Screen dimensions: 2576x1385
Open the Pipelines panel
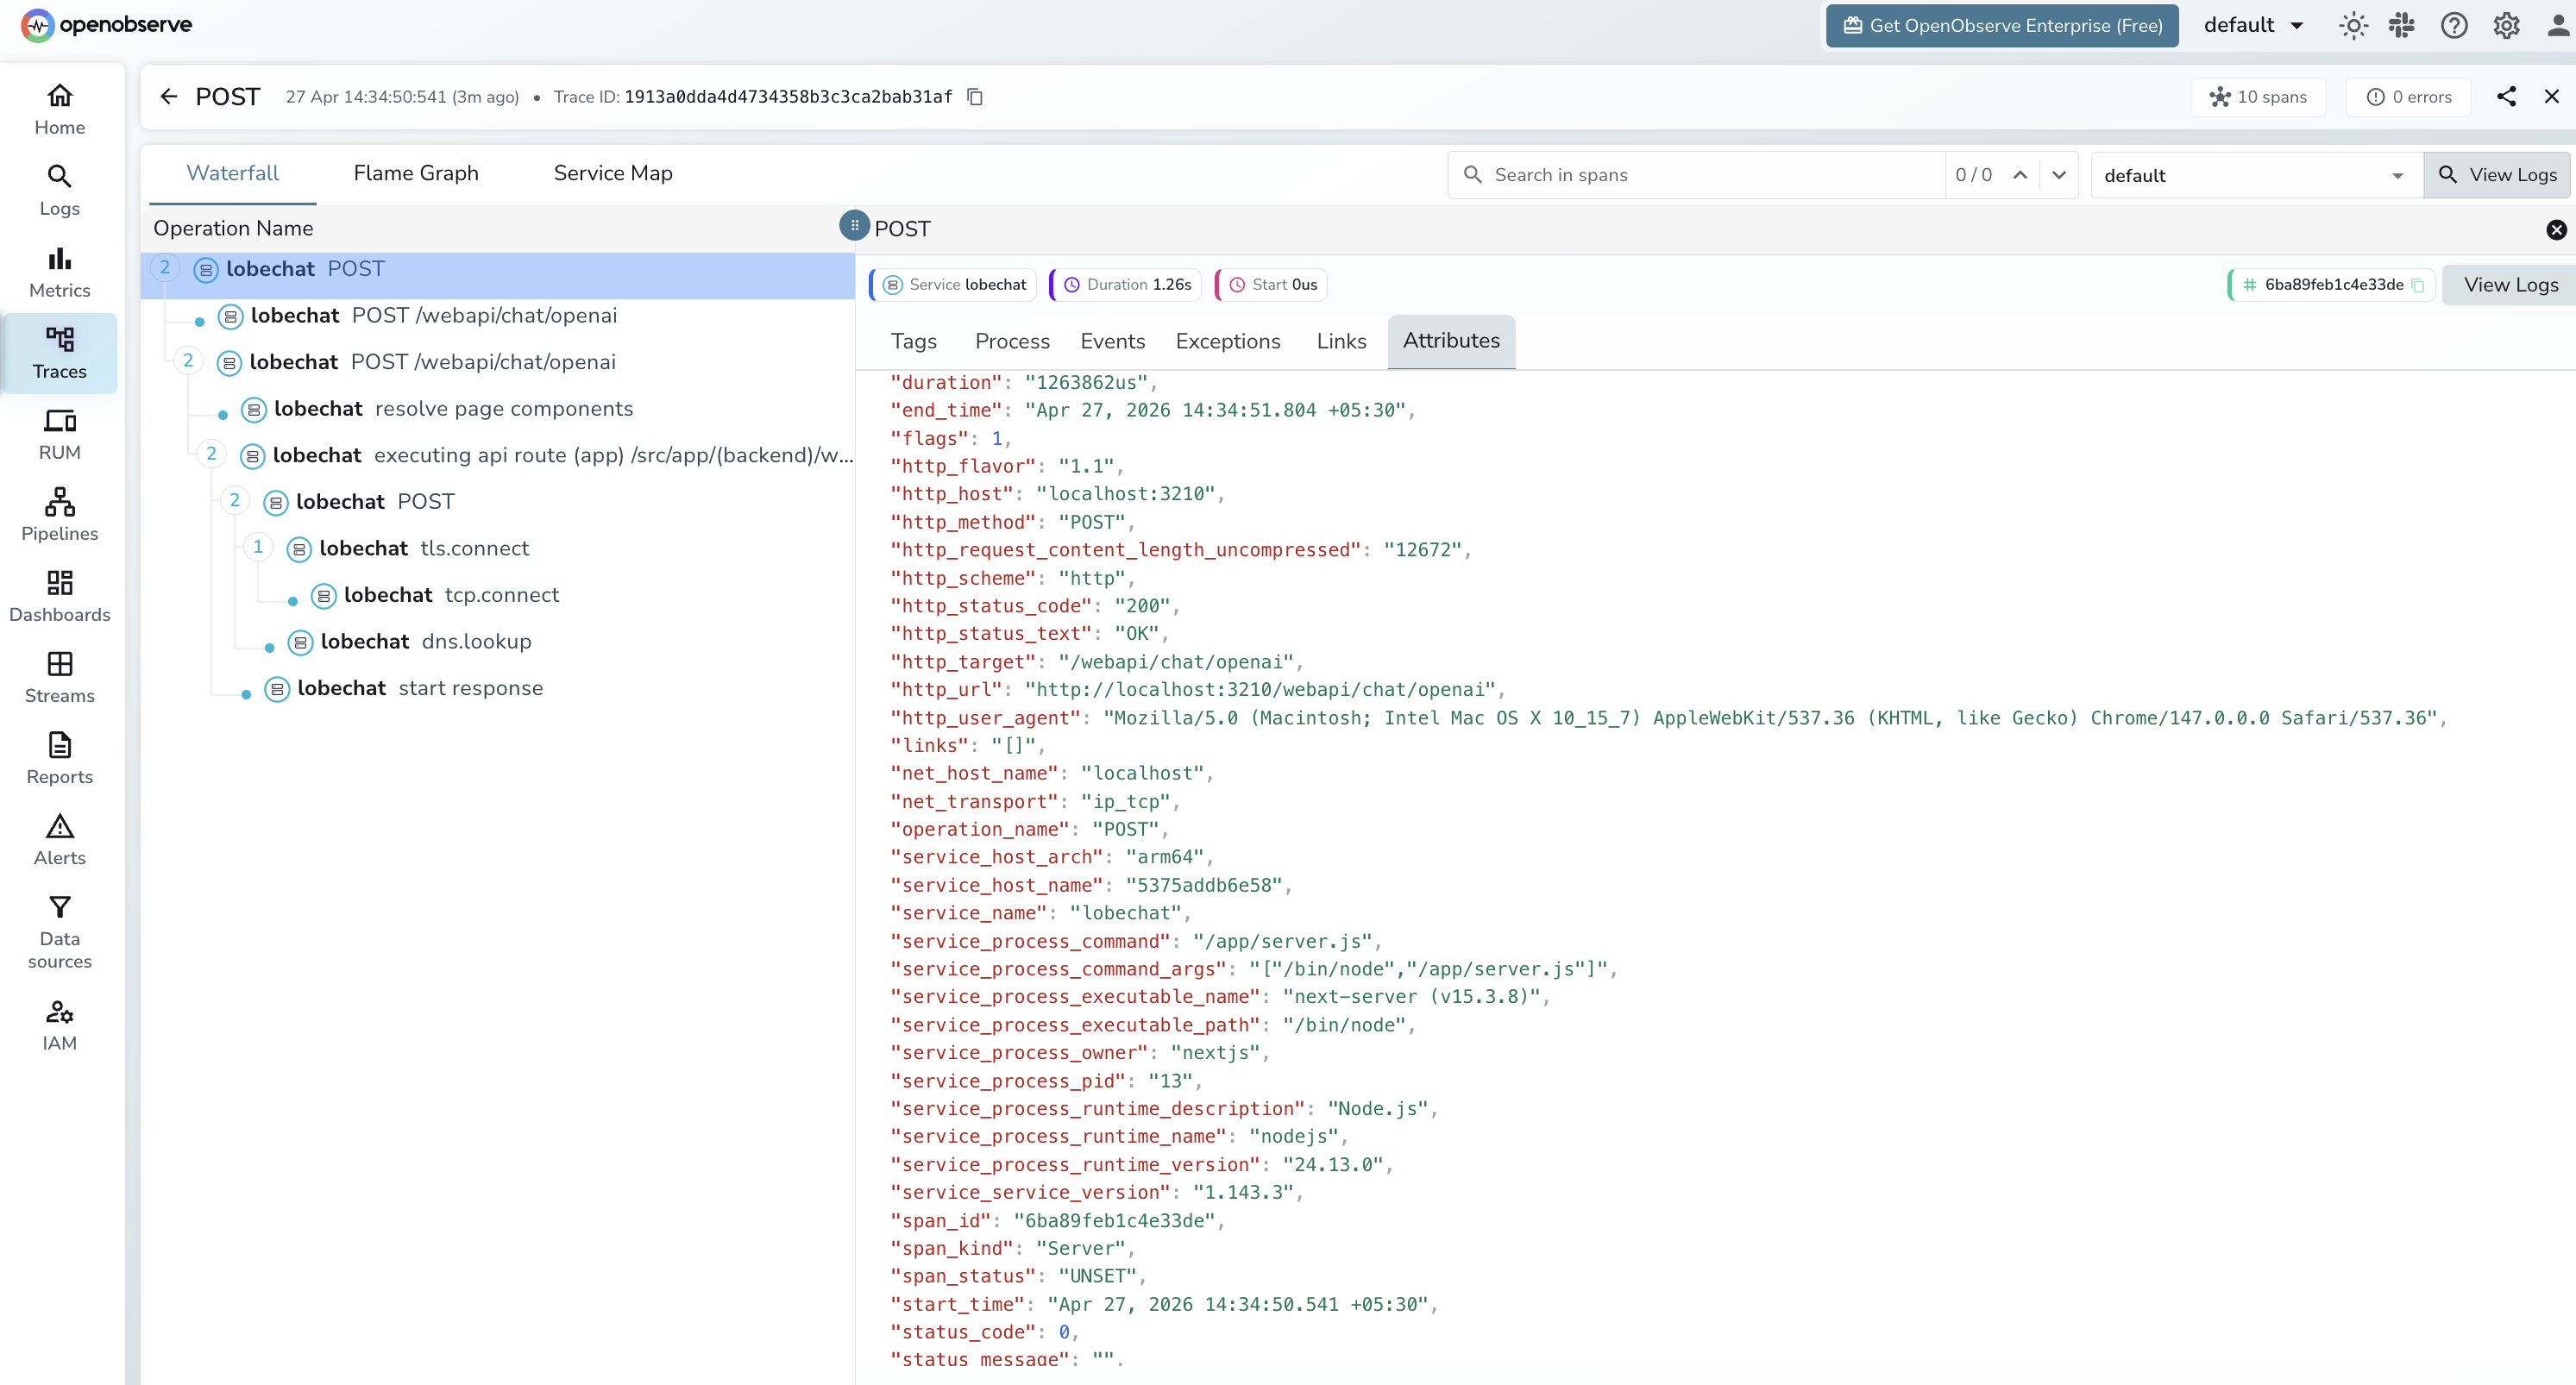59,514
